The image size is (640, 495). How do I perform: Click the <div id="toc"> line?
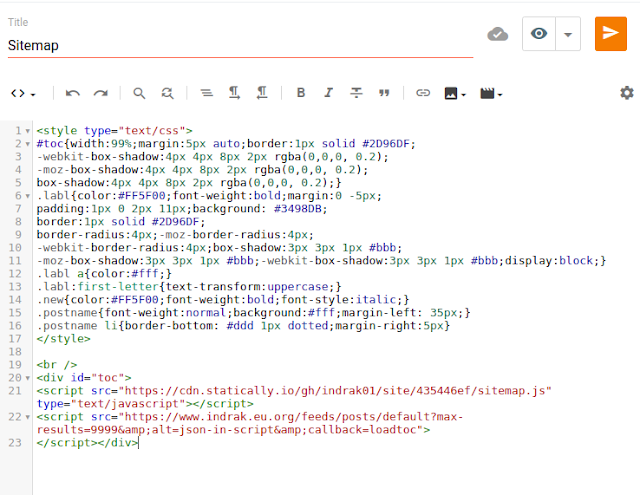click(84, 378)
